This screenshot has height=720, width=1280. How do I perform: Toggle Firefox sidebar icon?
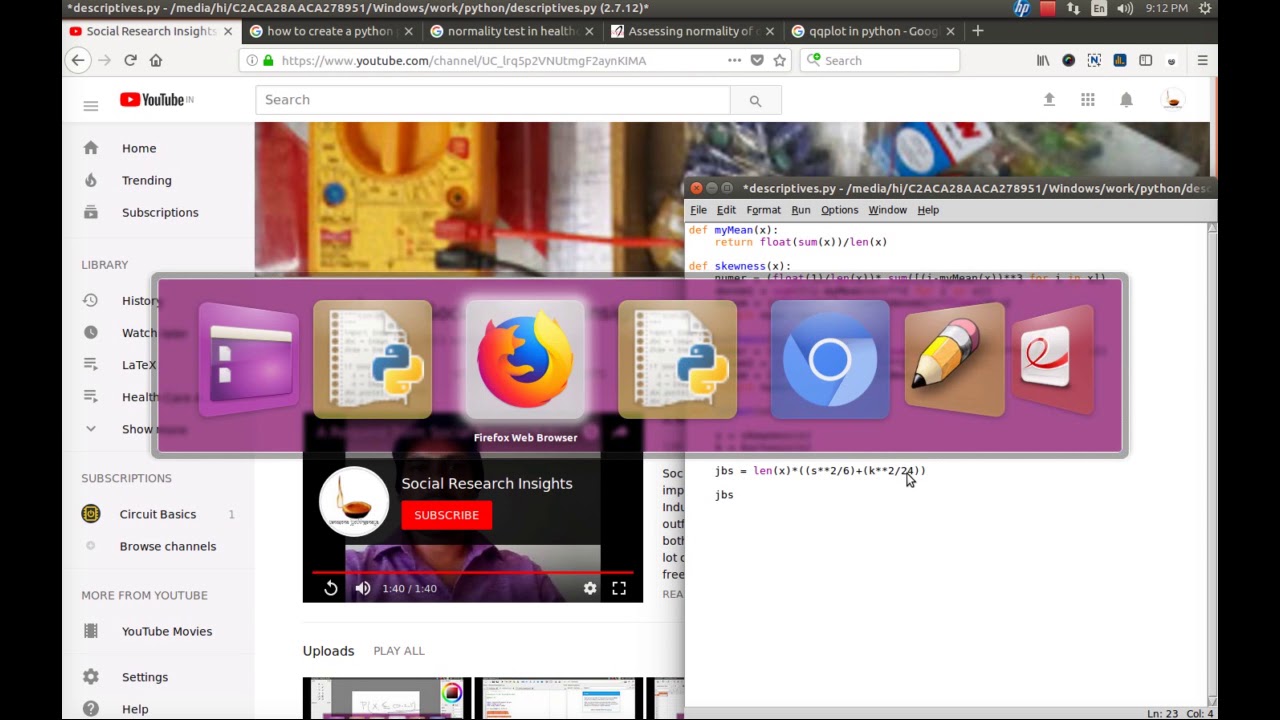(x=1145, y=60)
